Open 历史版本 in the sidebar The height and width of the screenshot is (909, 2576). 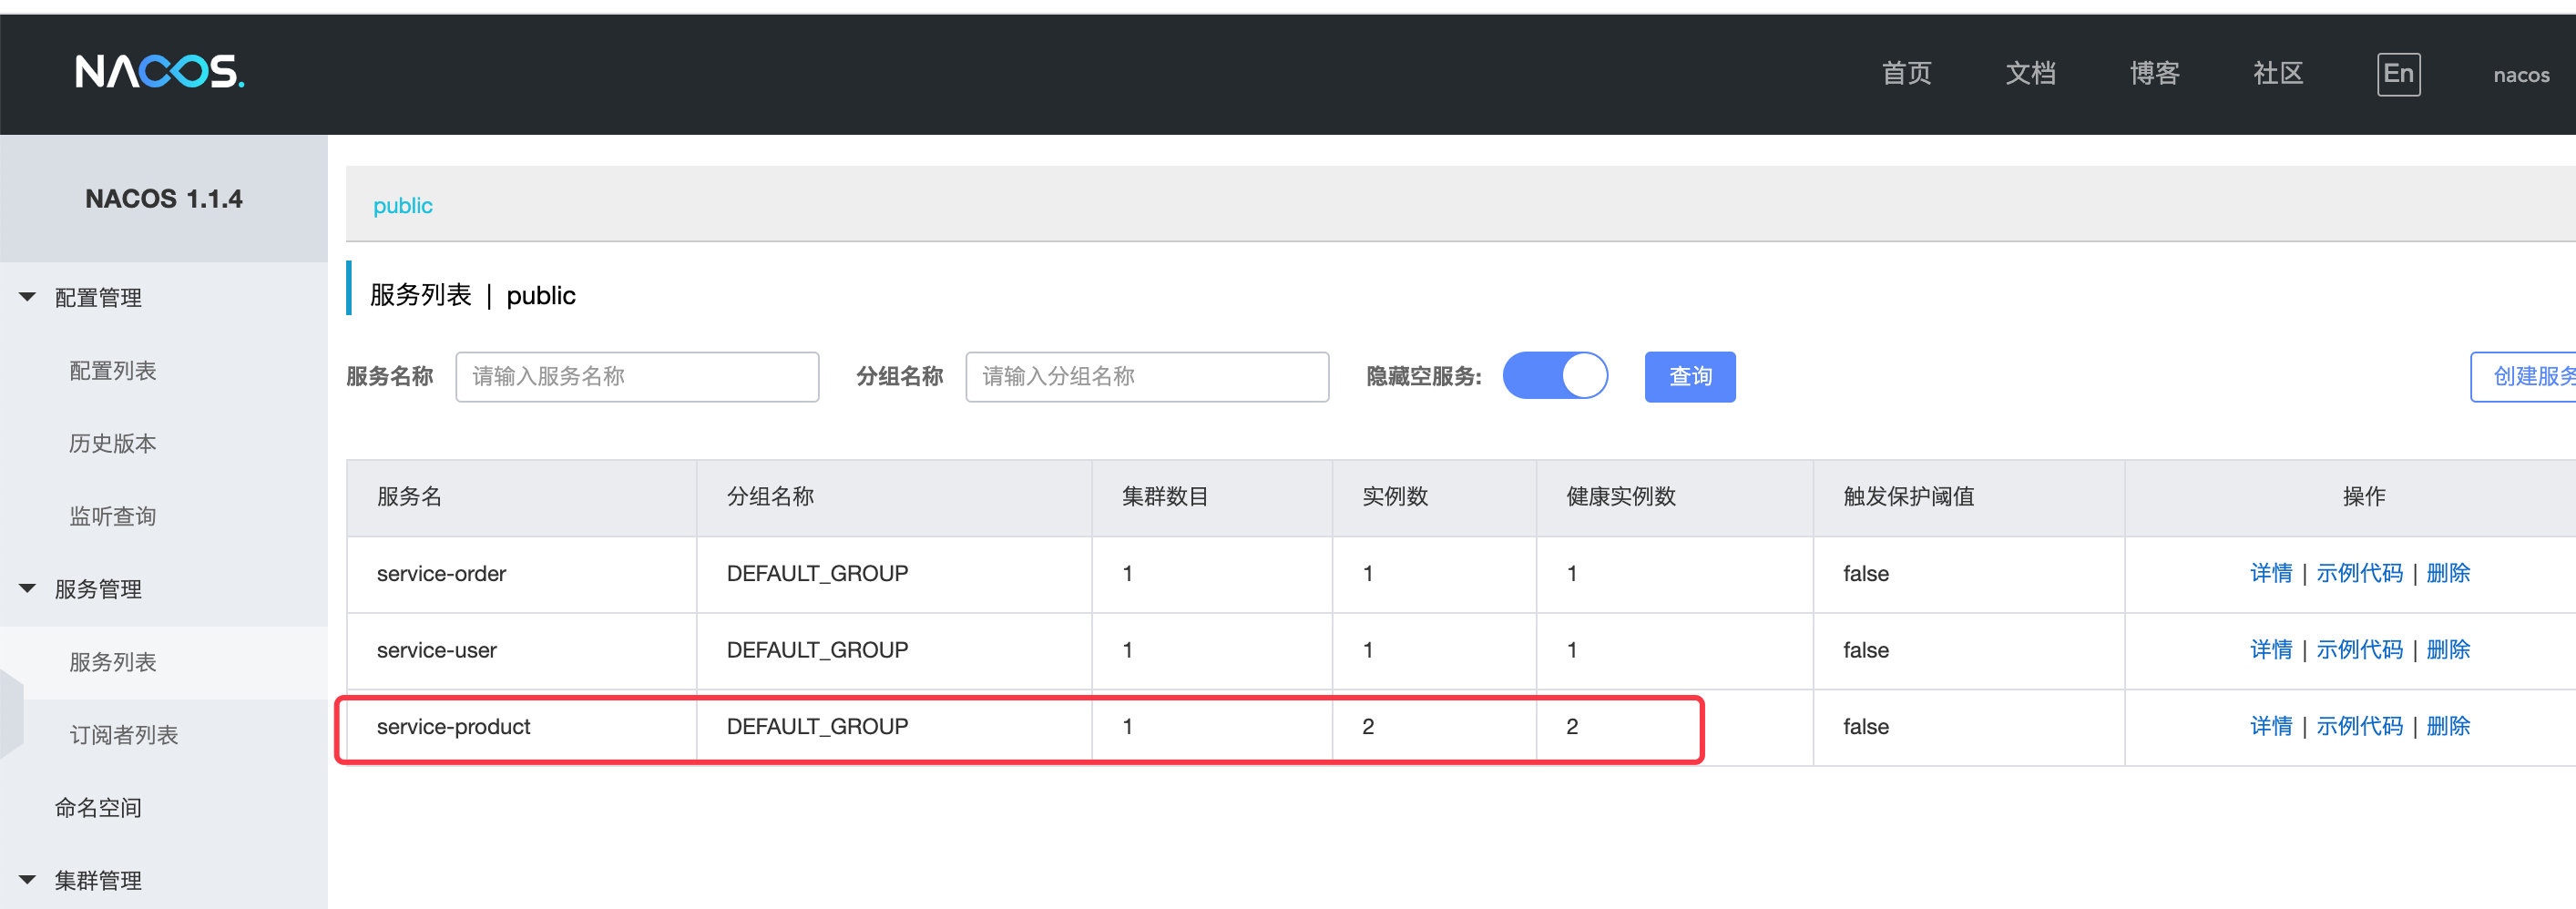click(113, 443)
